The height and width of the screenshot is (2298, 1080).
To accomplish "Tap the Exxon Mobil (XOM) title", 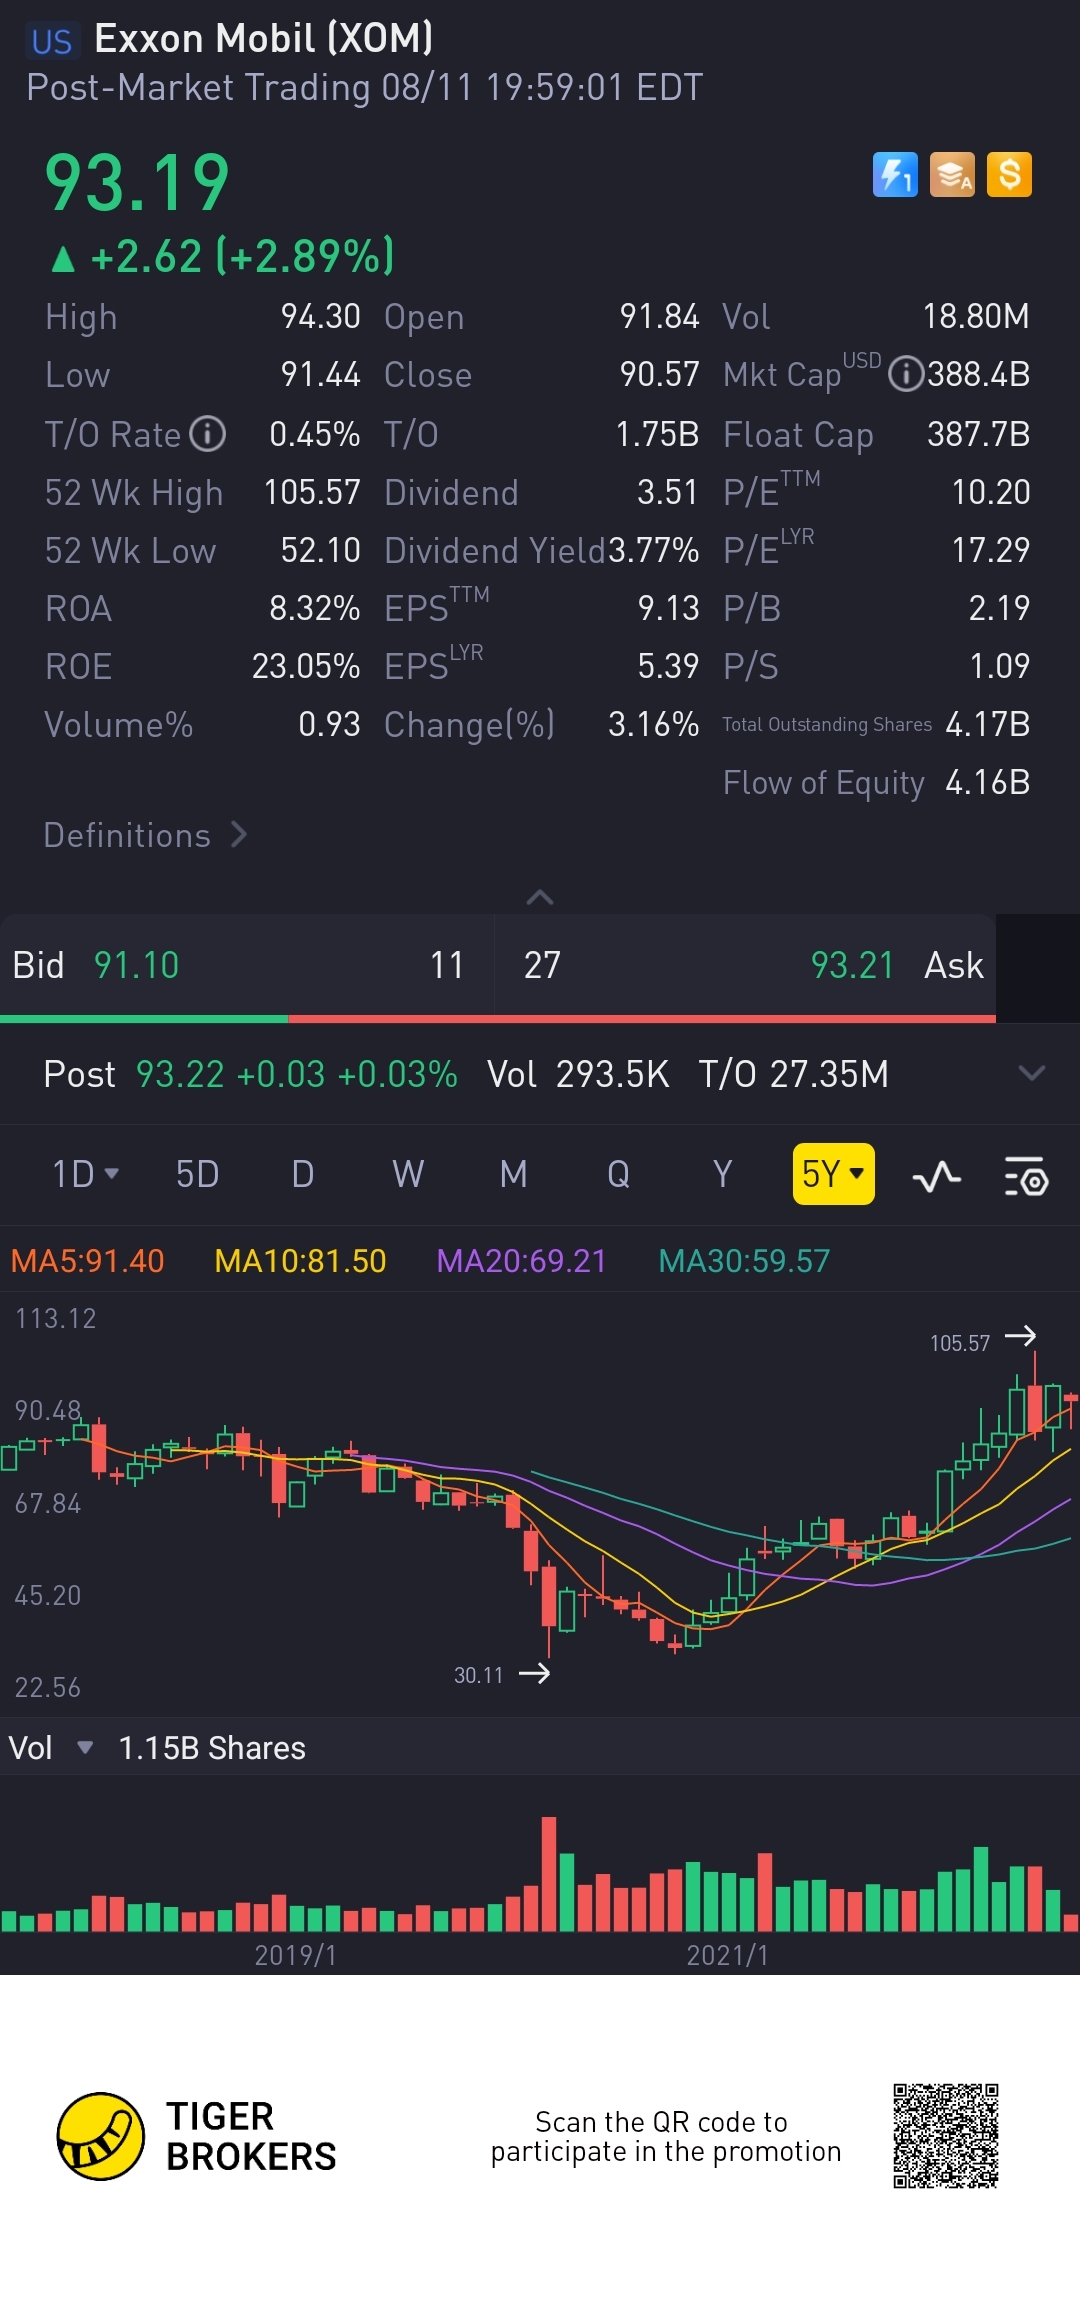I will pos(263,39).
